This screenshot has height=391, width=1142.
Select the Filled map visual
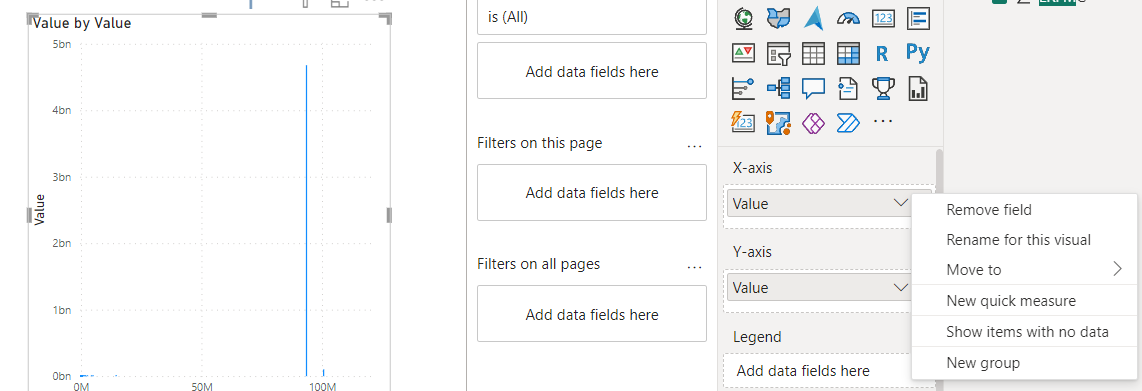779,18
